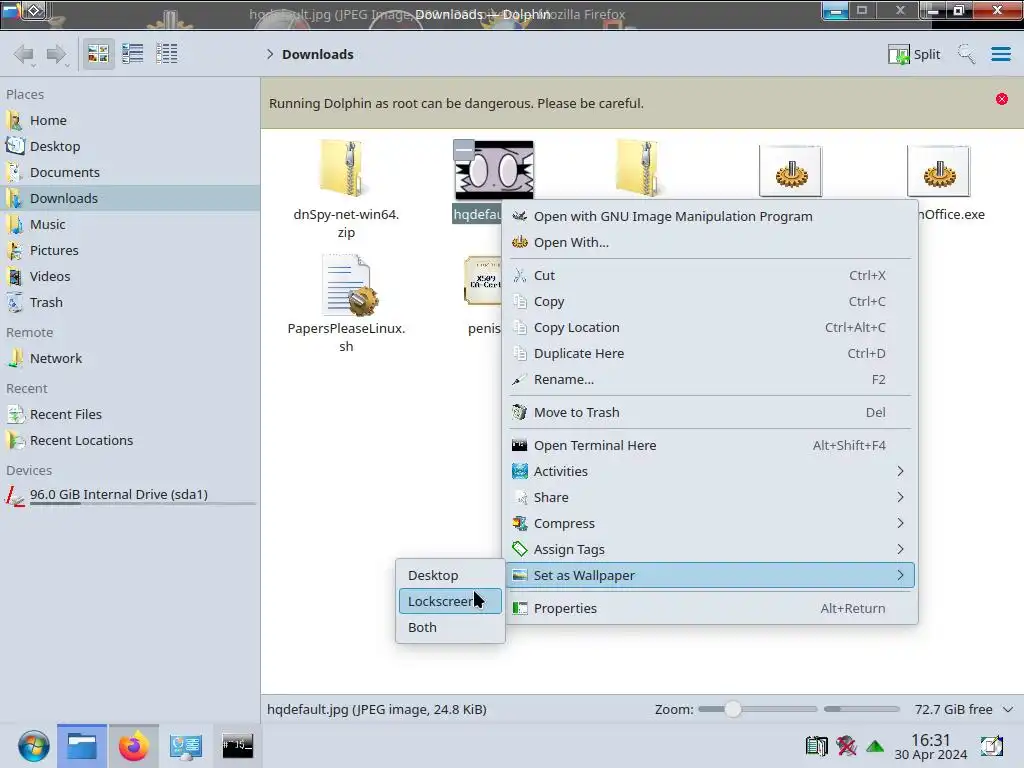The image size is (1024, 768).
Task: Choose Rename... from context menu
Action: 710,380
